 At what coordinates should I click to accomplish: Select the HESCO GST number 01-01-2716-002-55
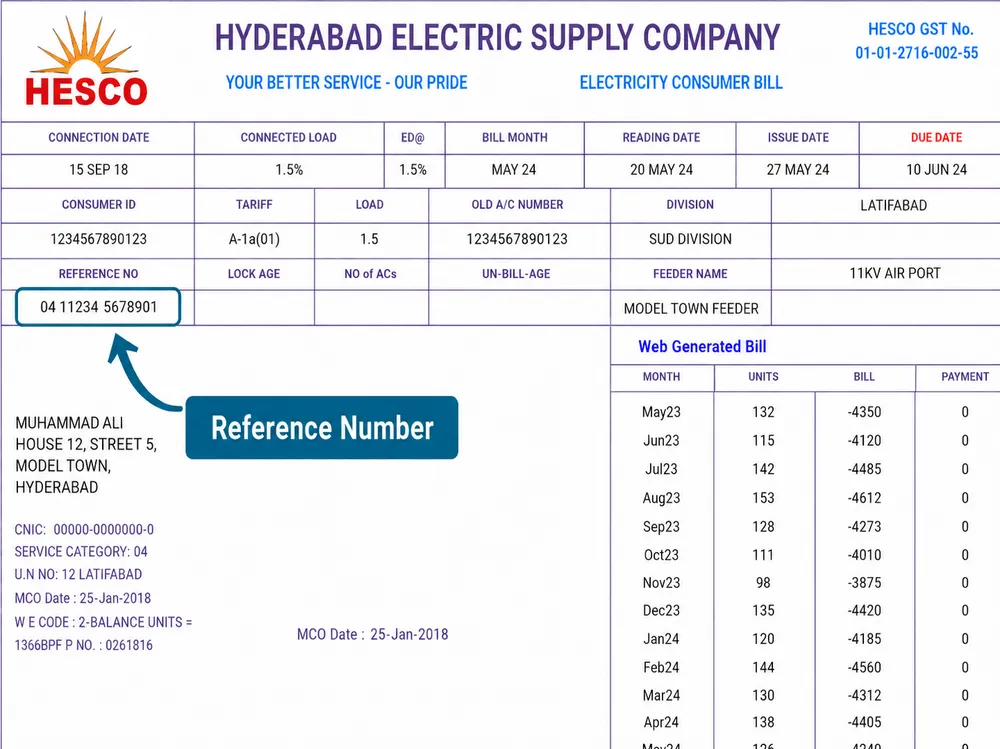[916, 53]
